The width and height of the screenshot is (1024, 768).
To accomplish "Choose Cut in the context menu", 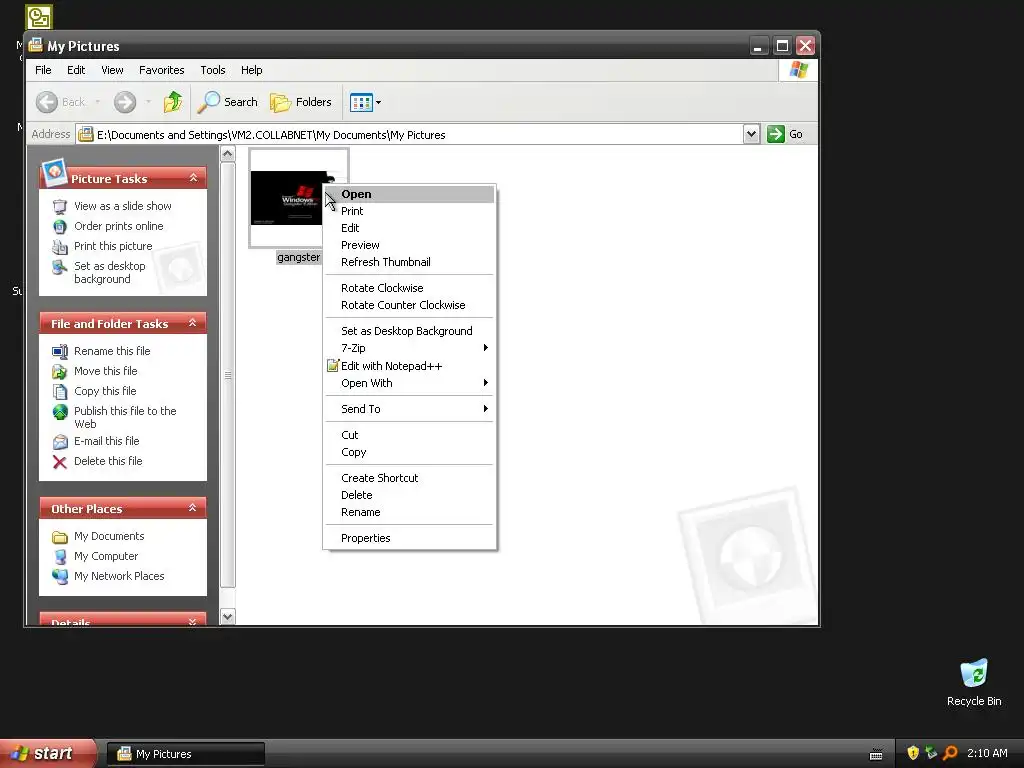I will [x=409, y=435].
